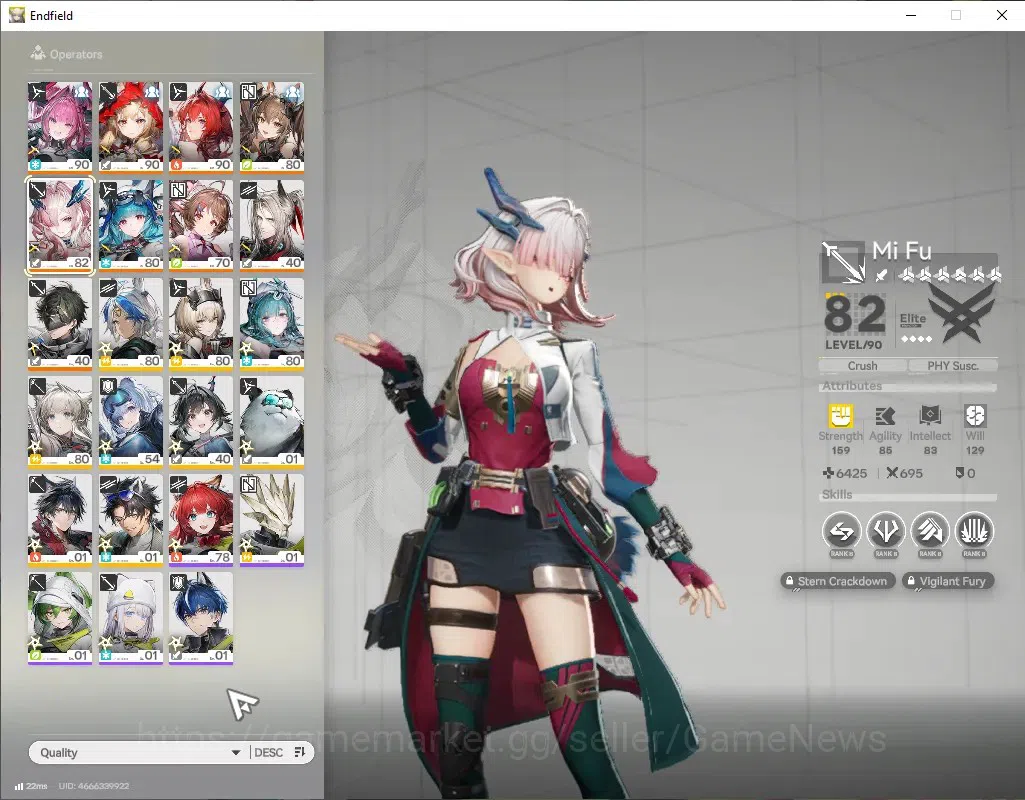Select white spiky creature operator card

(x=272, y=520)
